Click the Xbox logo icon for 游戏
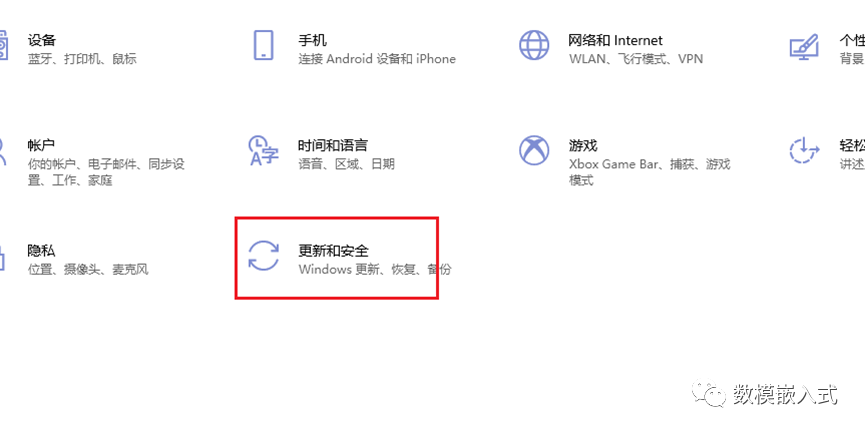The width and height of the screenshot is (865, 432). click(x=534, y=150)
